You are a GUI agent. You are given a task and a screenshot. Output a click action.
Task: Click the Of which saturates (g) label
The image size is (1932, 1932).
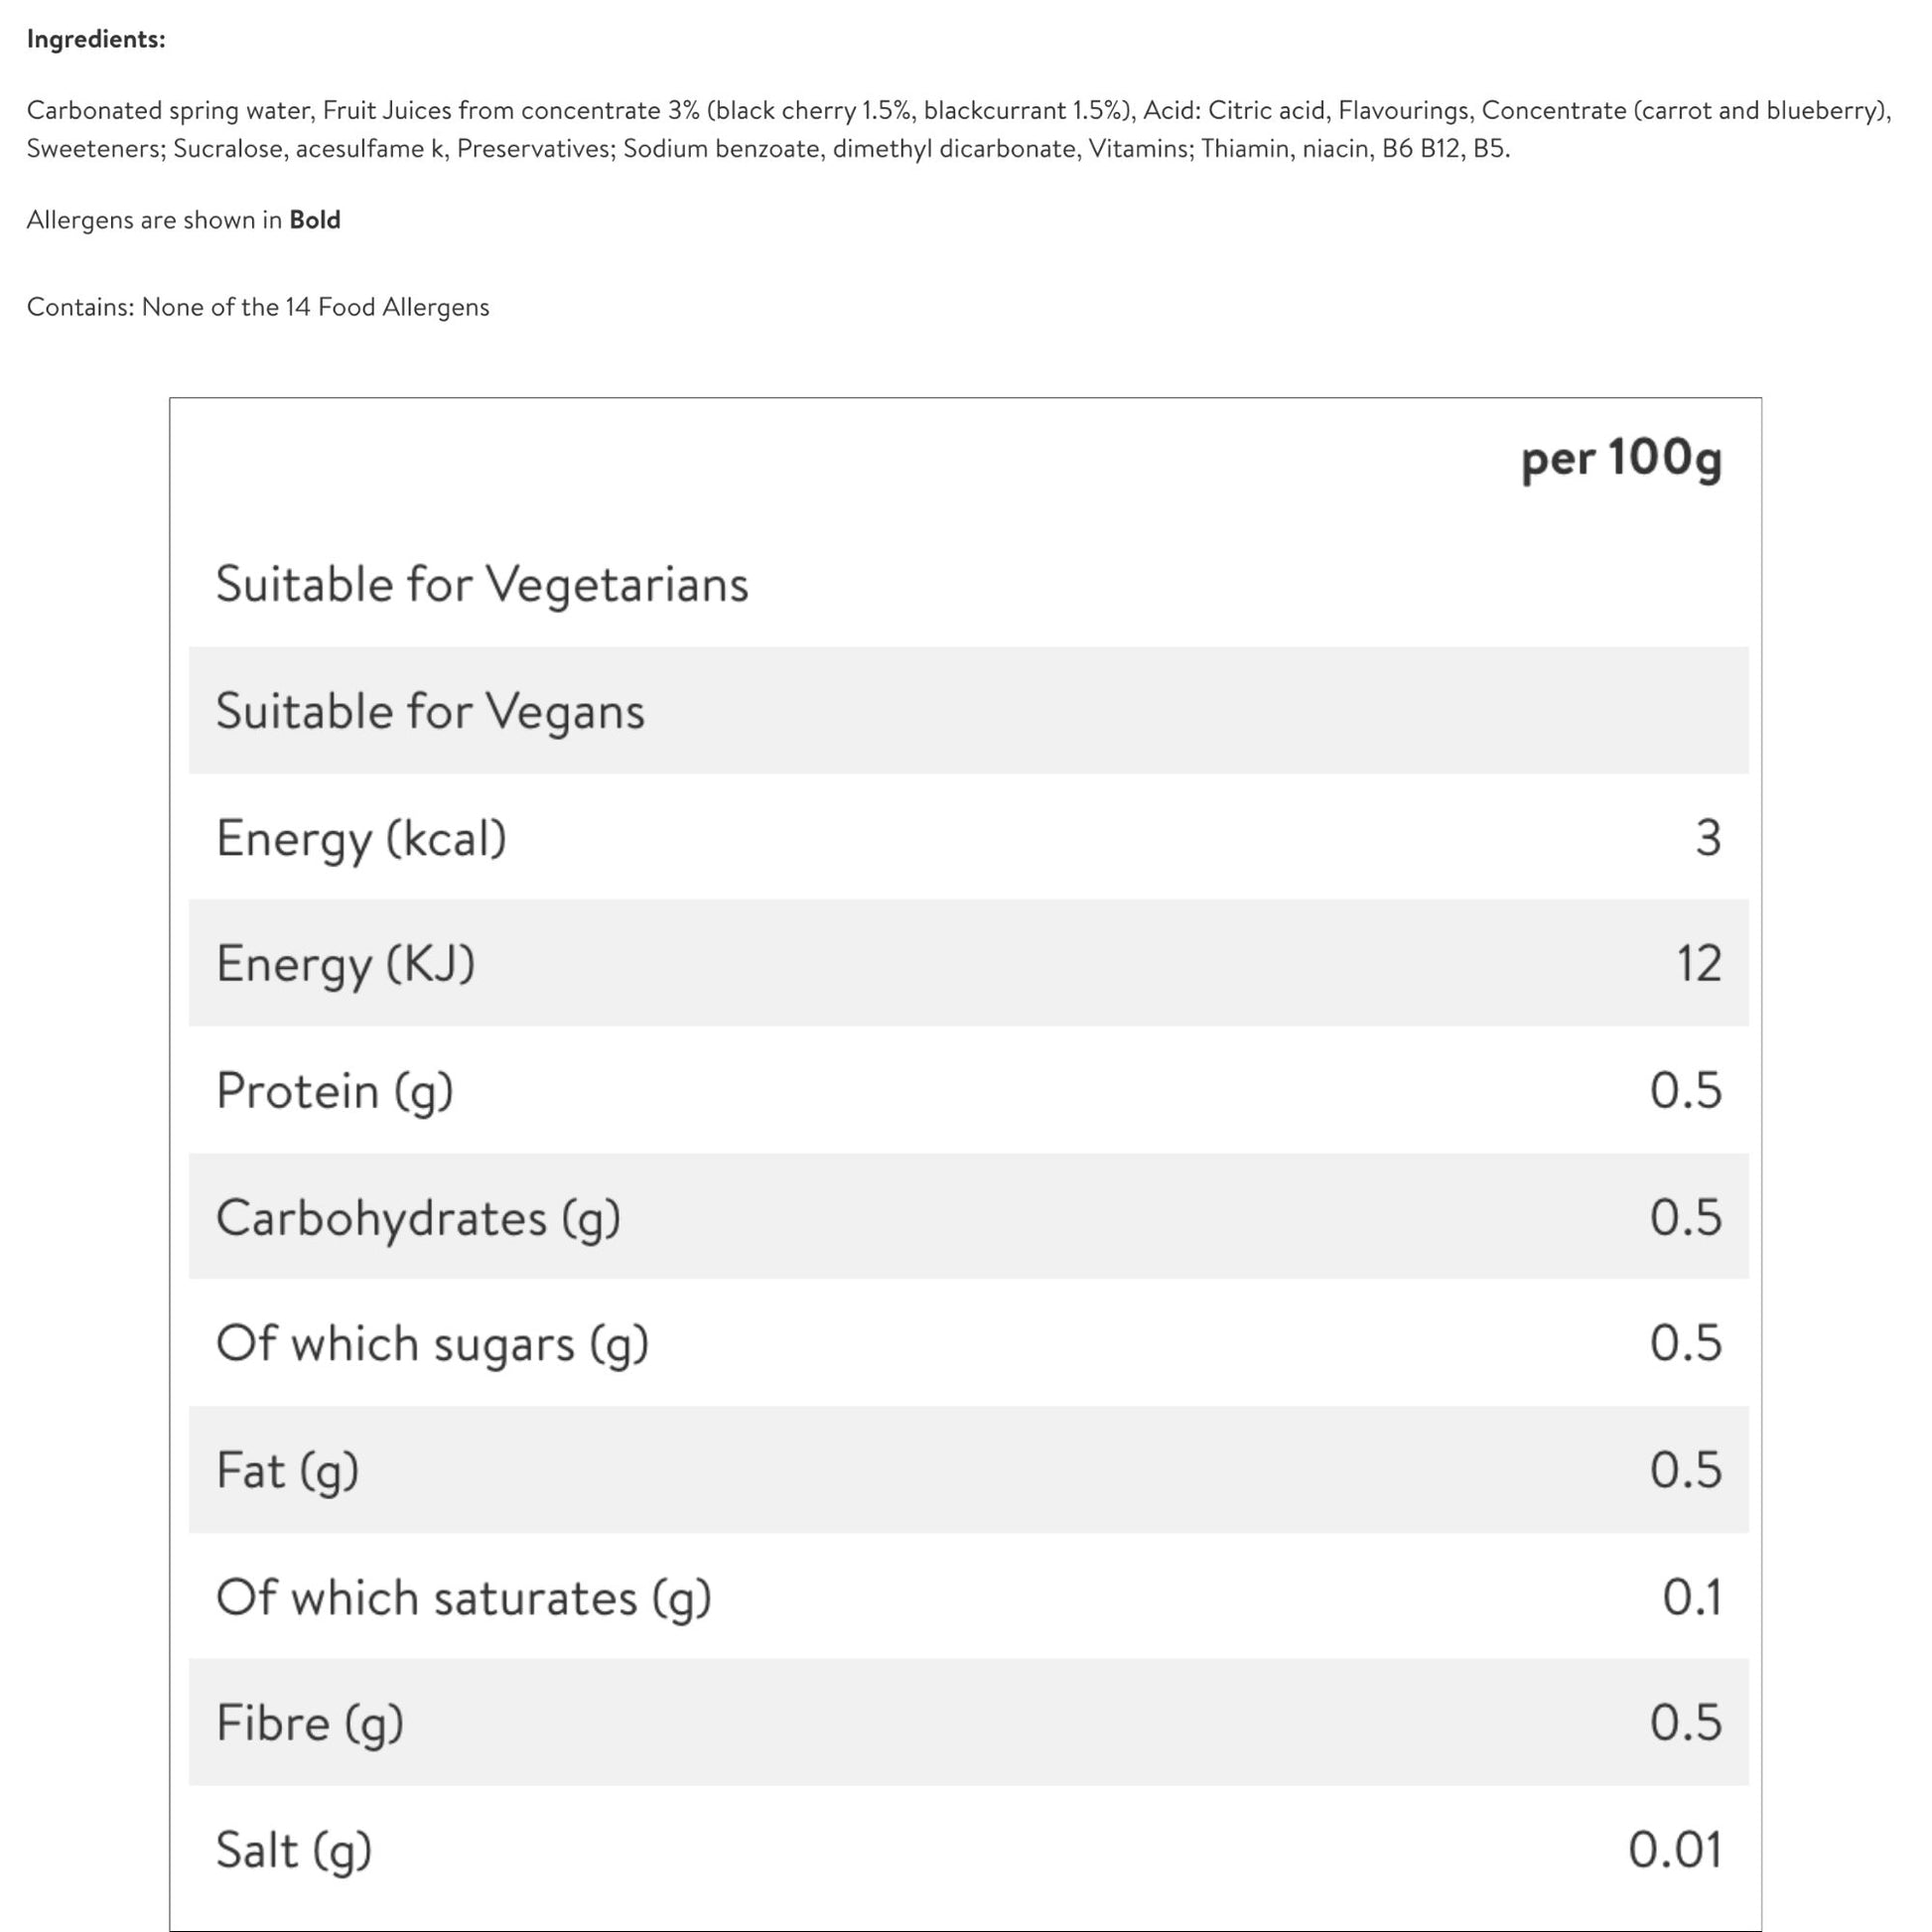pos(464,1598)
